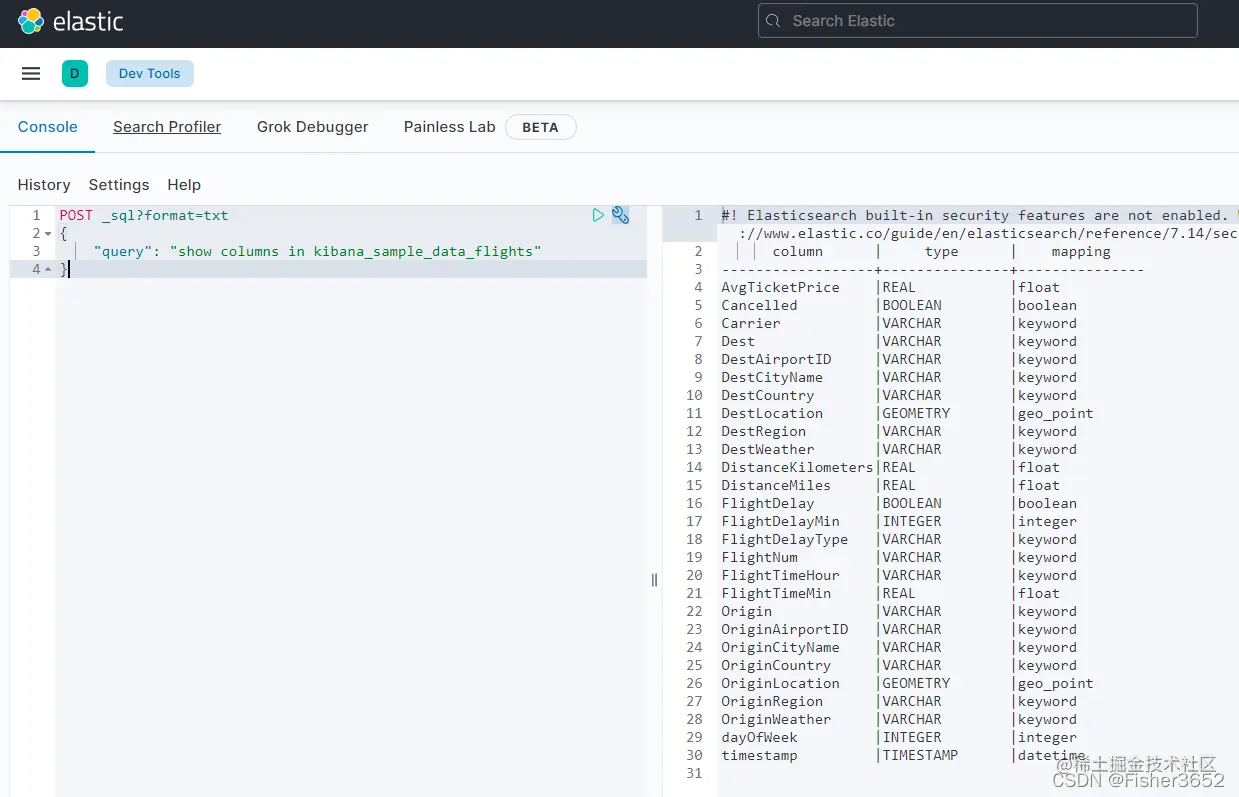This screenshot has width=1239, height=797.
Task: Click the OriginWeather row
Action: point(899,719)
